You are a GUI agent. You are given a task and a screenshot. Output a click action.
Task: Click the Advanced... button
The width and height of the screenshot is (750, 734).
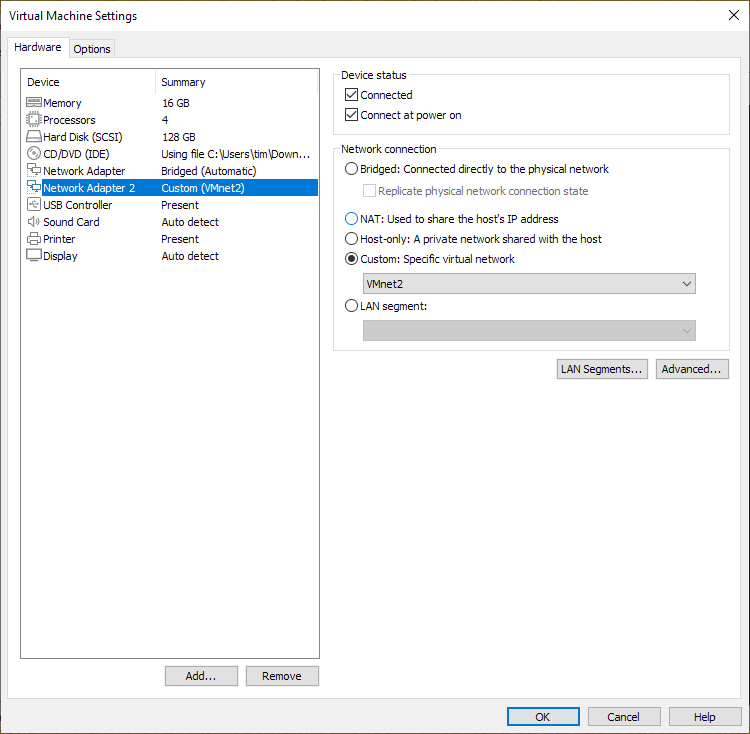tap(692, 369)
